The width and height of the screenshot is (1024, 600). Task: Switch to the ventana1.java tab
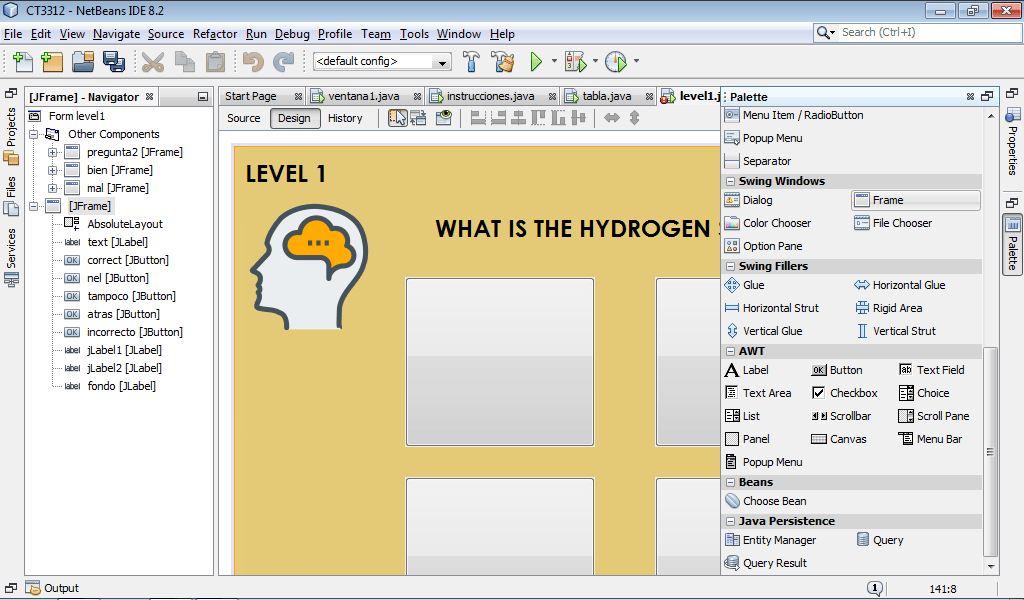pyautogui.click(x=363, y=97)
